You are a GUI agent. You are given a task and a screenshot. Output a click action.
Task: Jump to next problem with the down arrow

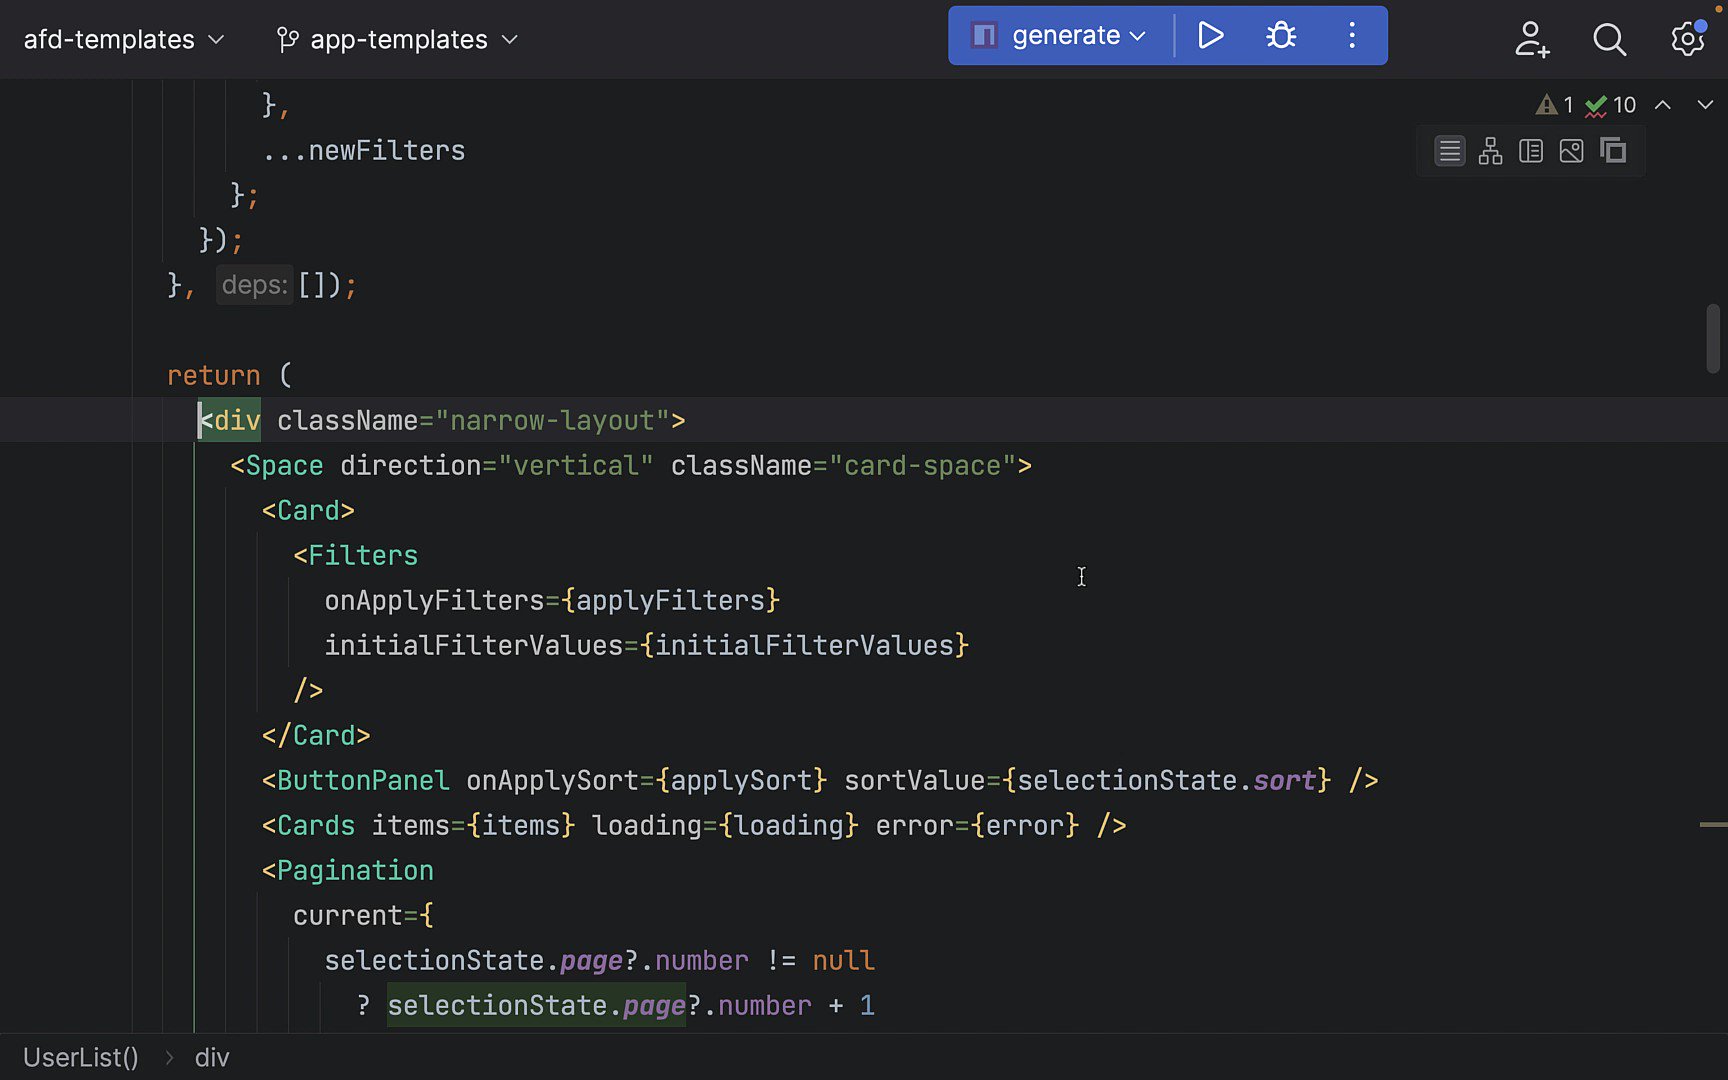tap(1705, 104)
